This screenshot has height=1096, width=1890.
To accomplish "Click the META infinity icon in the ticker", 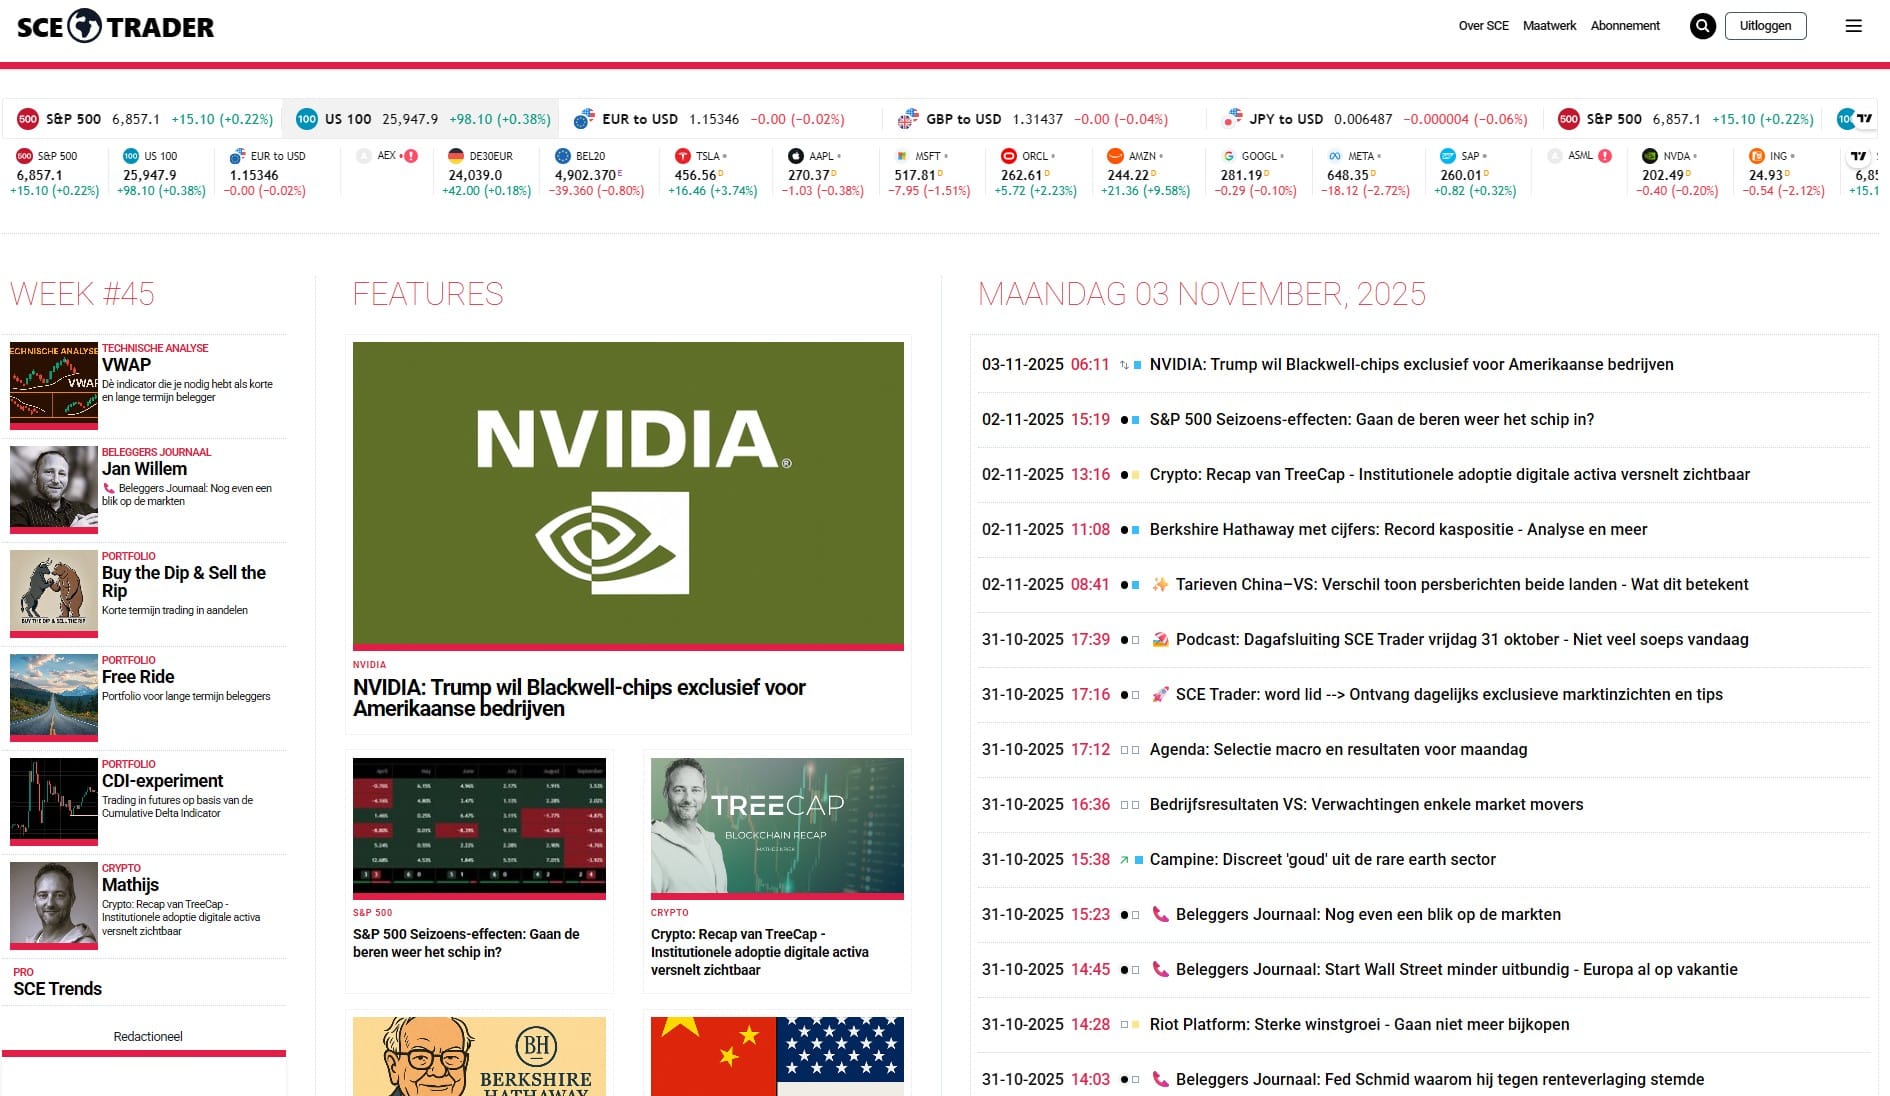I will (x=1333, y=156).
